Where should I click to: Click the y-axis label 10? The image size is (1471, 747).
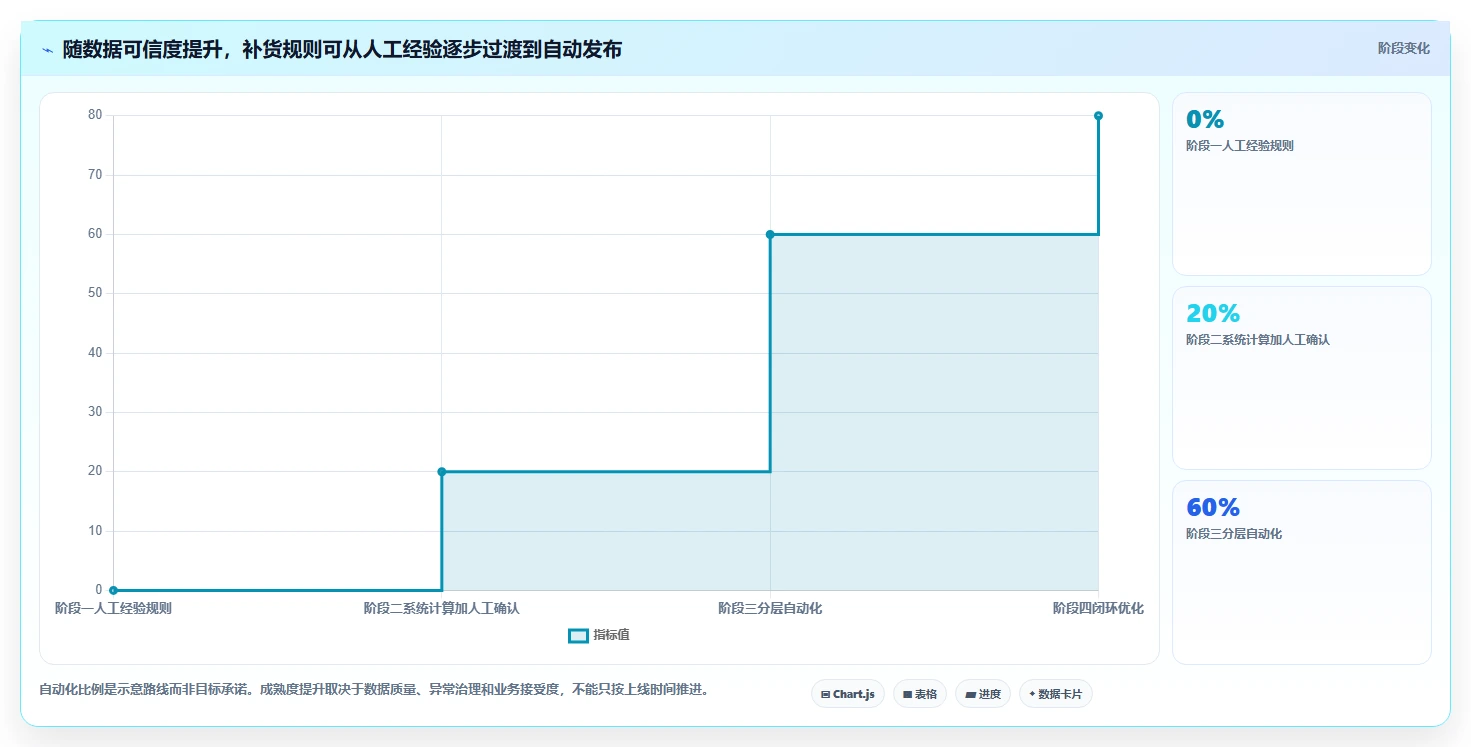click(x=95, y=530)
